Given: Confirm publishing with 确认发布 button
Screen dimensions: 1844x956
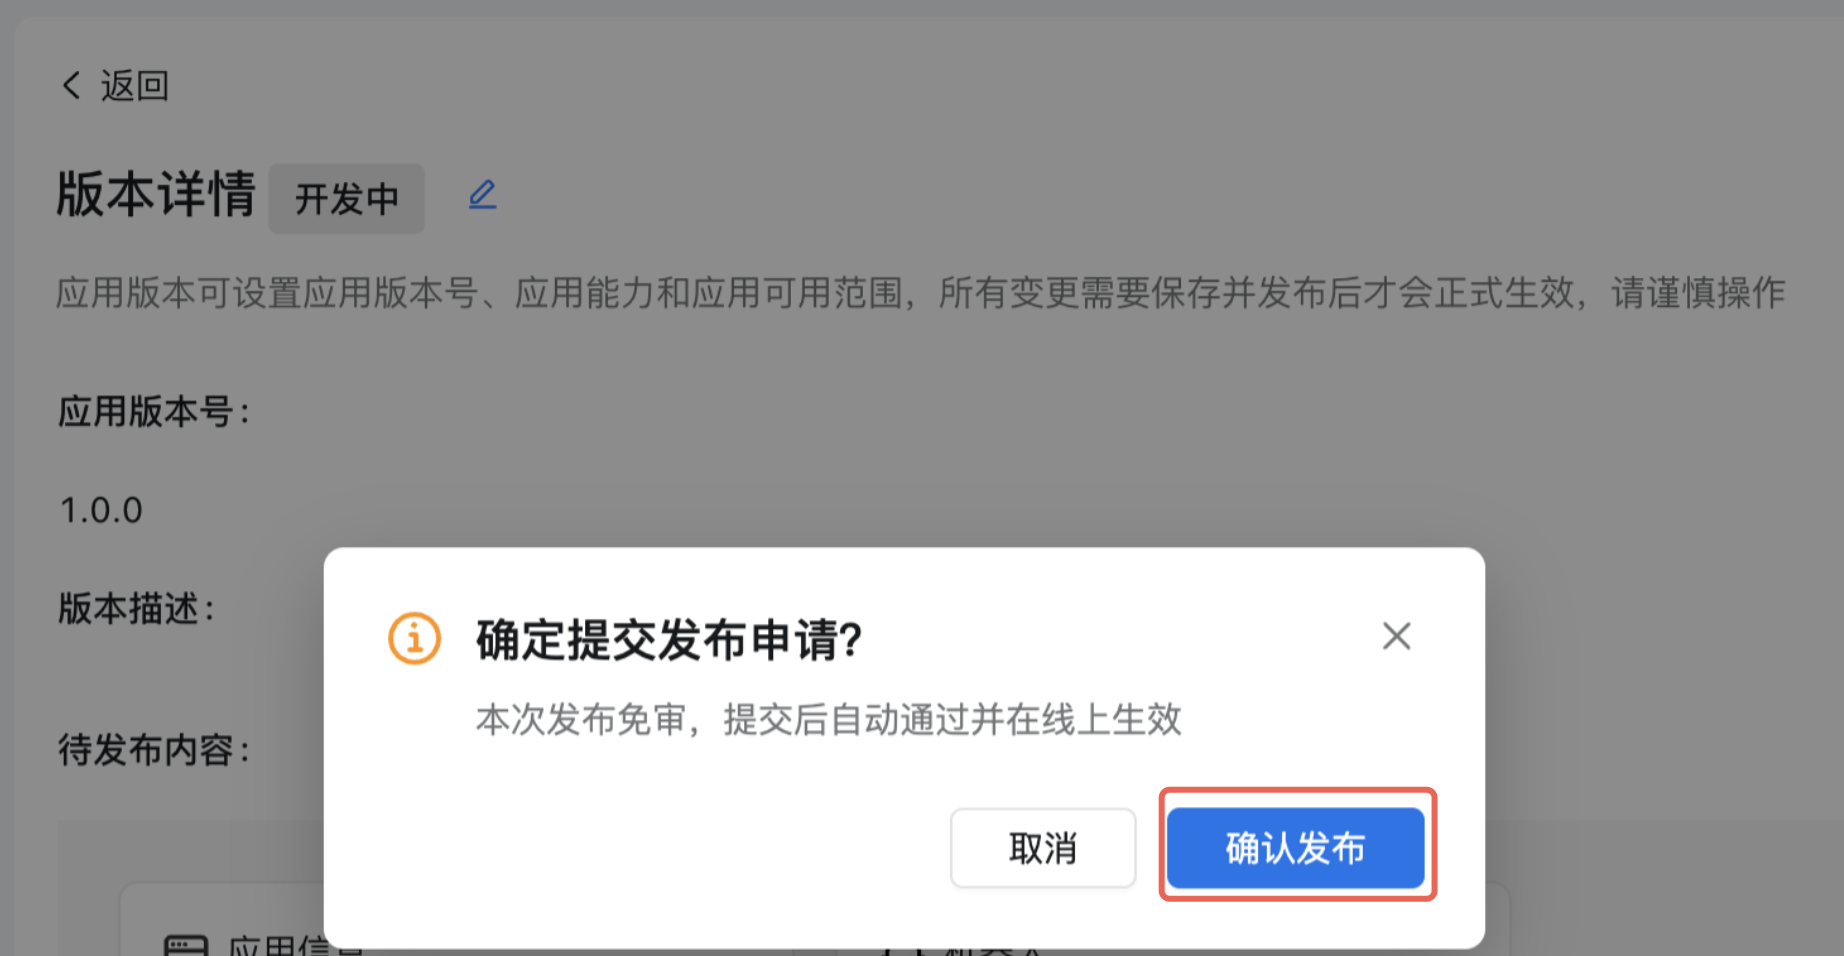Looking at the screenshot, I should pos(1296,848).
